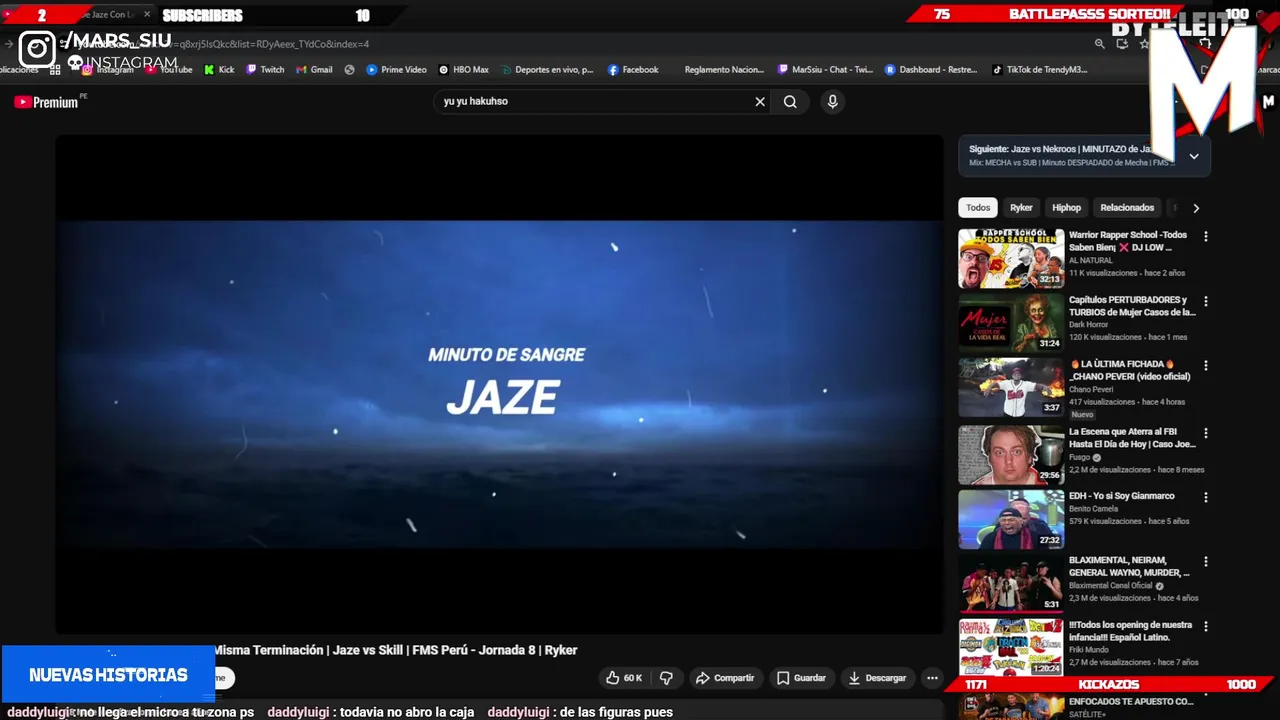Open LA ÚLTIMA FICHADA video thumbnail
Screen dimensions: 1280x720
1011,387
